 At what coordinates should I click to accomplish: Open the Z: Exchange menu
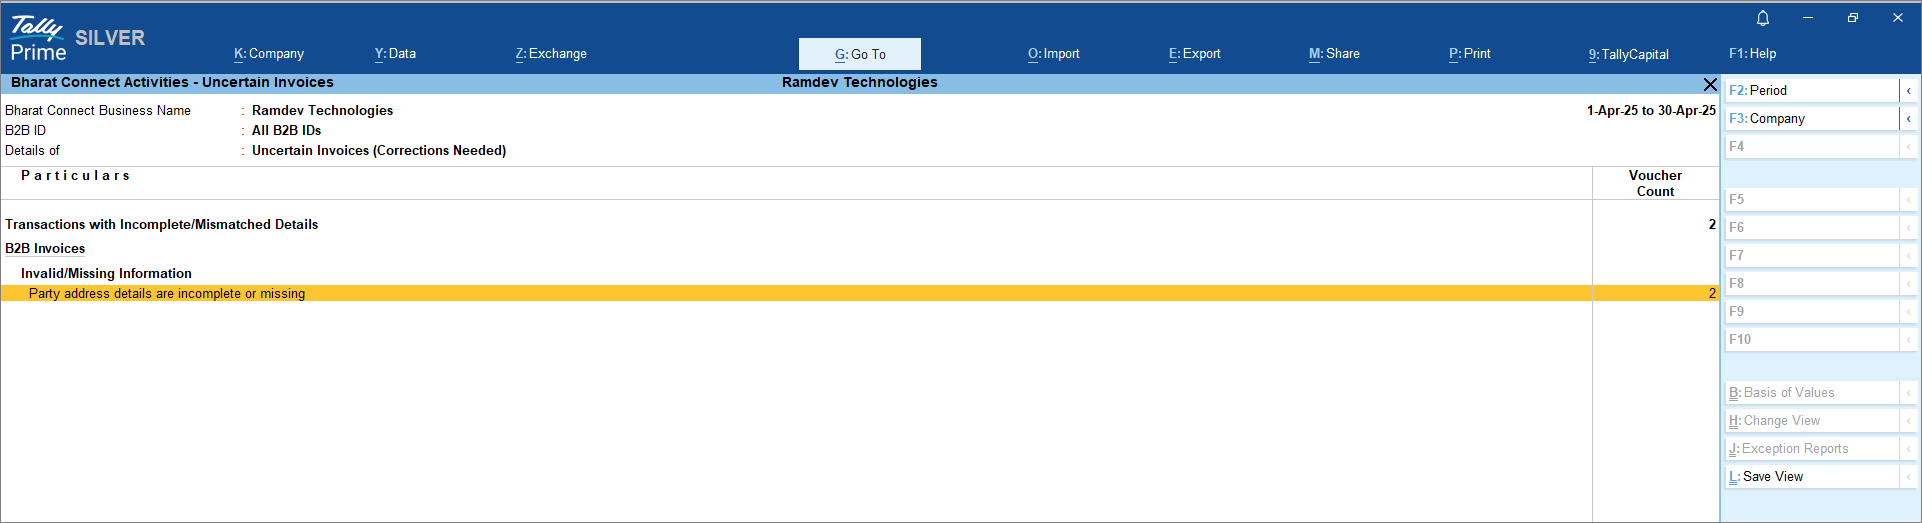(551, 54)
